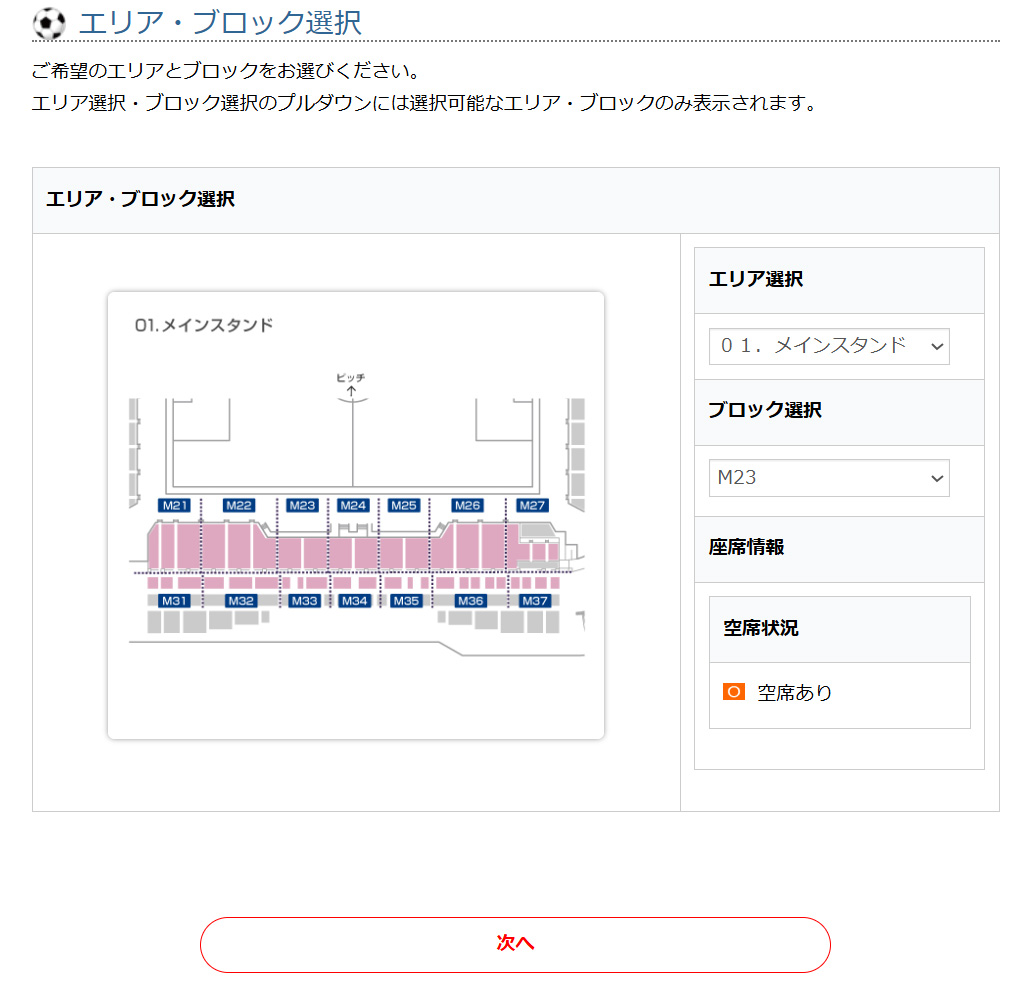Viewport: 1027px width, 984px height.
Task: Select the M31 lower block label
Action: tap(175, 601)
